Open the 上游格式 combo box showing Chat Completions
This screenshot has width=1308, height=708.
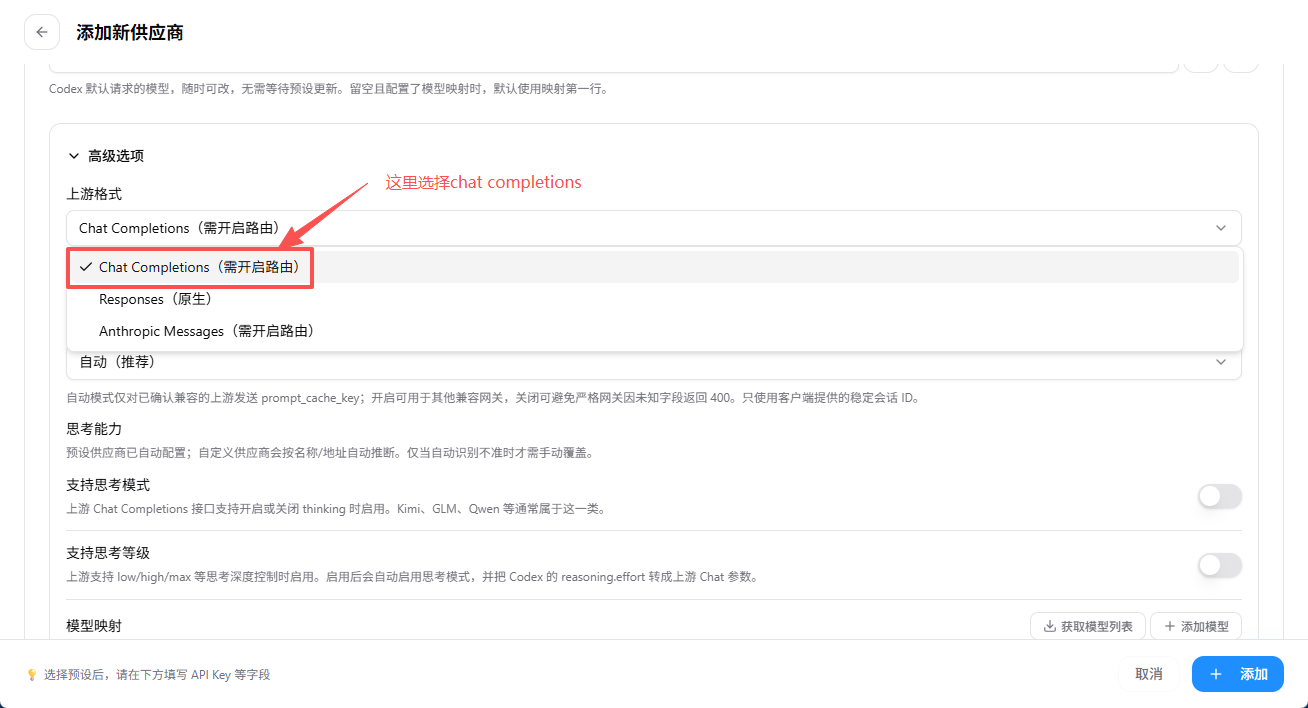click(654, 228)
